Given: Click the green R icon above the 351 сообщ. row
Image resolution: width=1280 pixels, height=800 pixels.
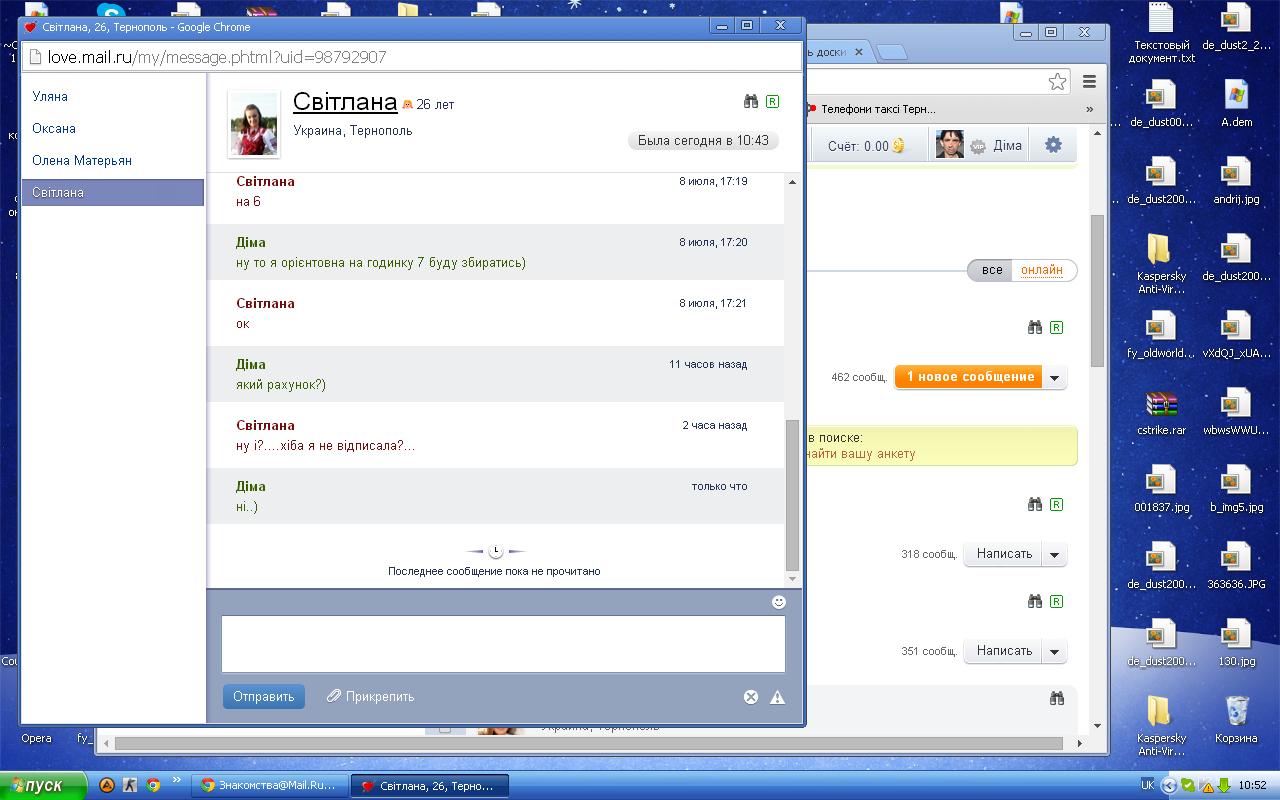Looking at the screenshot, I should [1056, 601].
